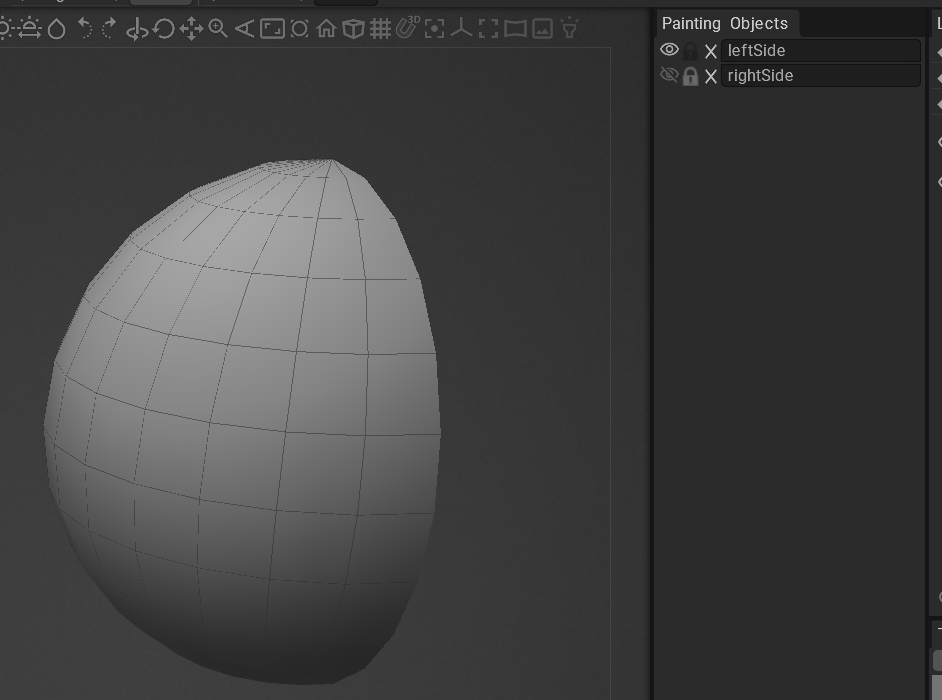Click the cube perspective view icon
This screenshot has height=700, width=942.
[x=353, y=29]
